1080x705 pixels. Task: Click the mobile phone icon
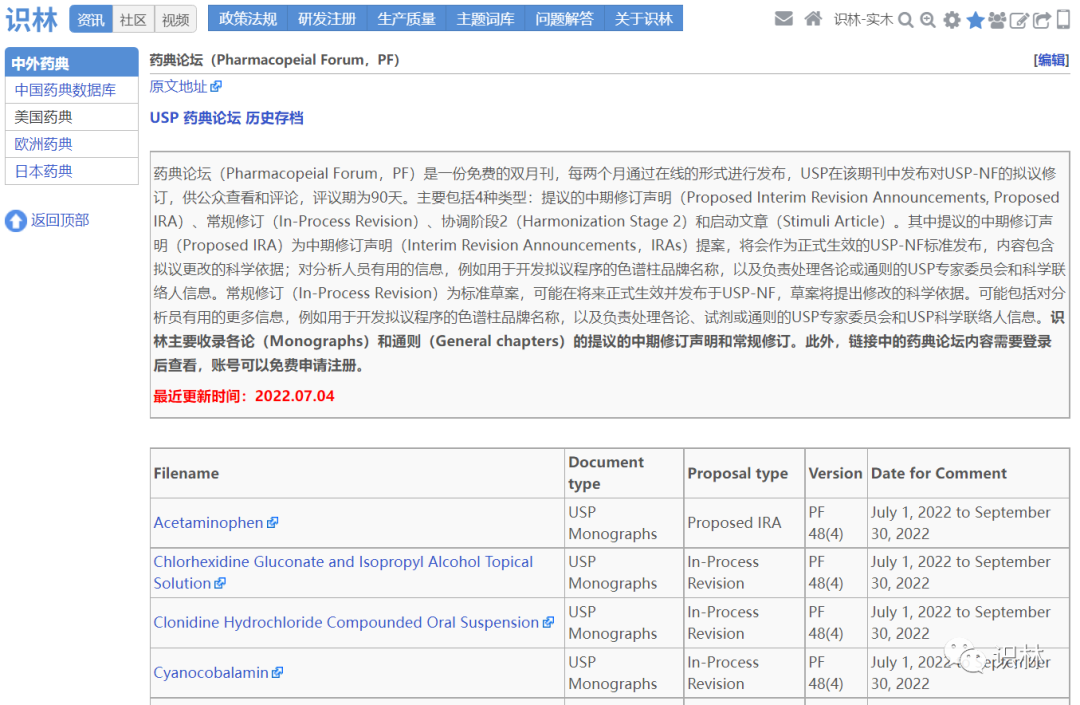[1063, 19]
